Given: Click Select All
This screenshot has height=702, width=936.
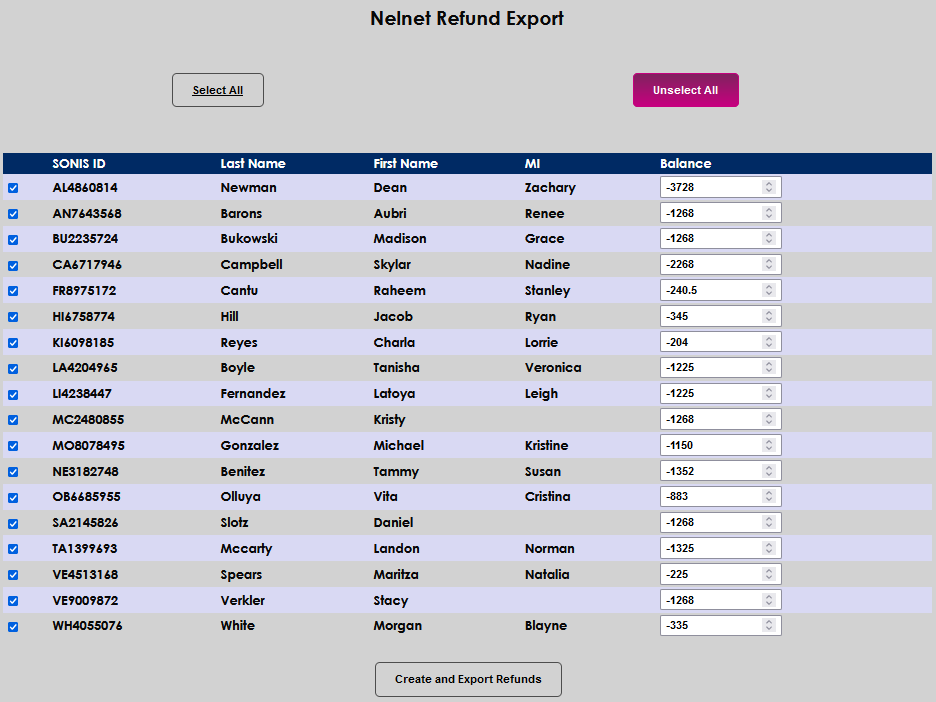Looking at the screenshot, I should 217,89.
